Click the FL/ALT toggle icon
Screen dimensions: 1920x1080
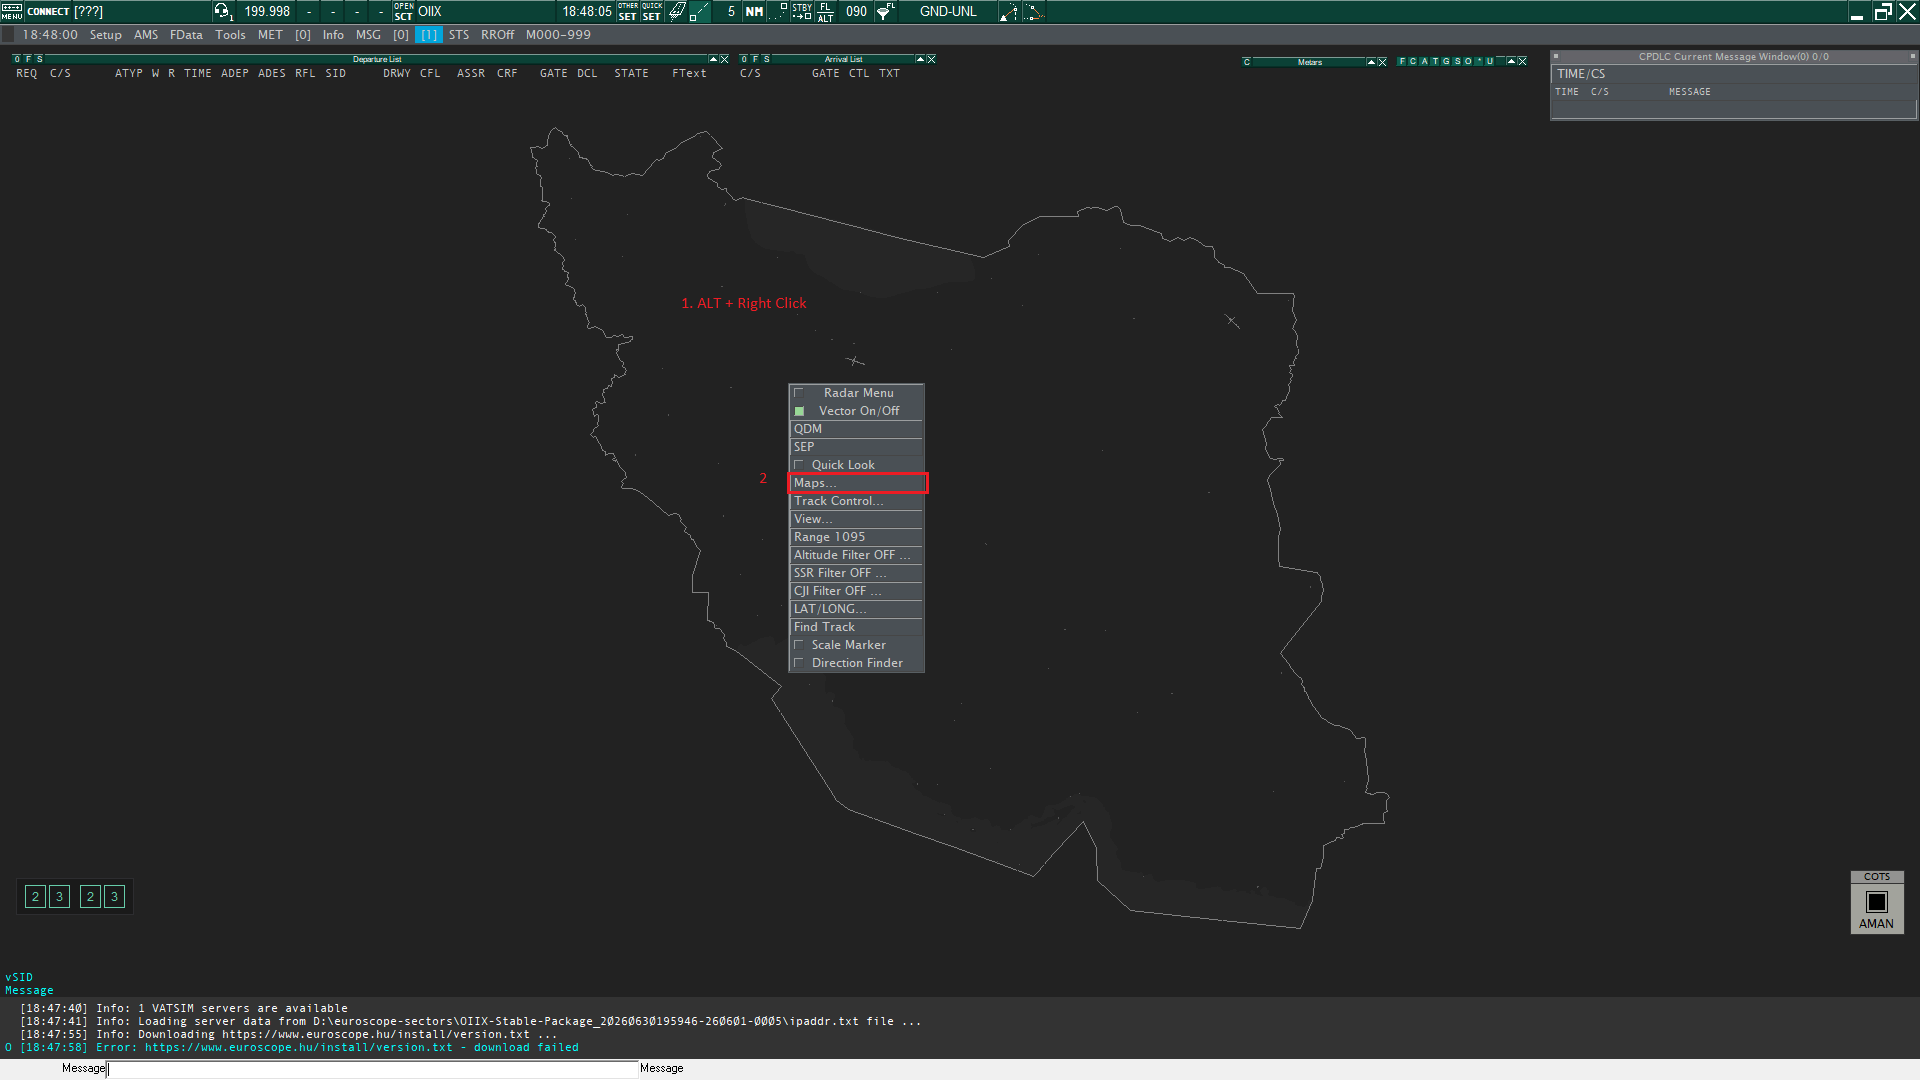coord(826,11)
